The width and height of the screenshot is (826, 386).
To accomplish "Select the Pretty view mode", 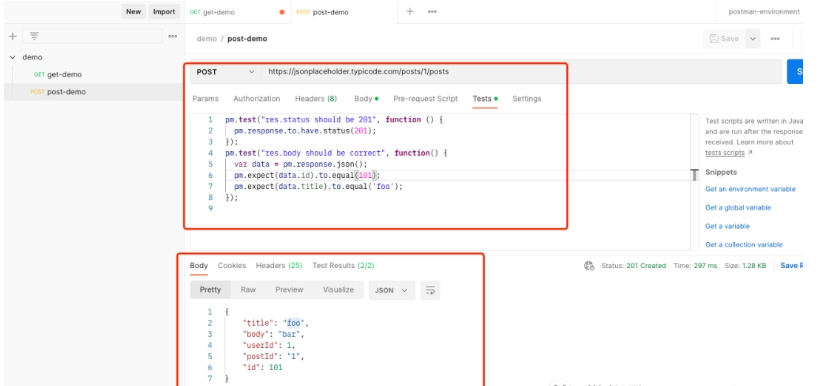I will [x=210, y=290].
